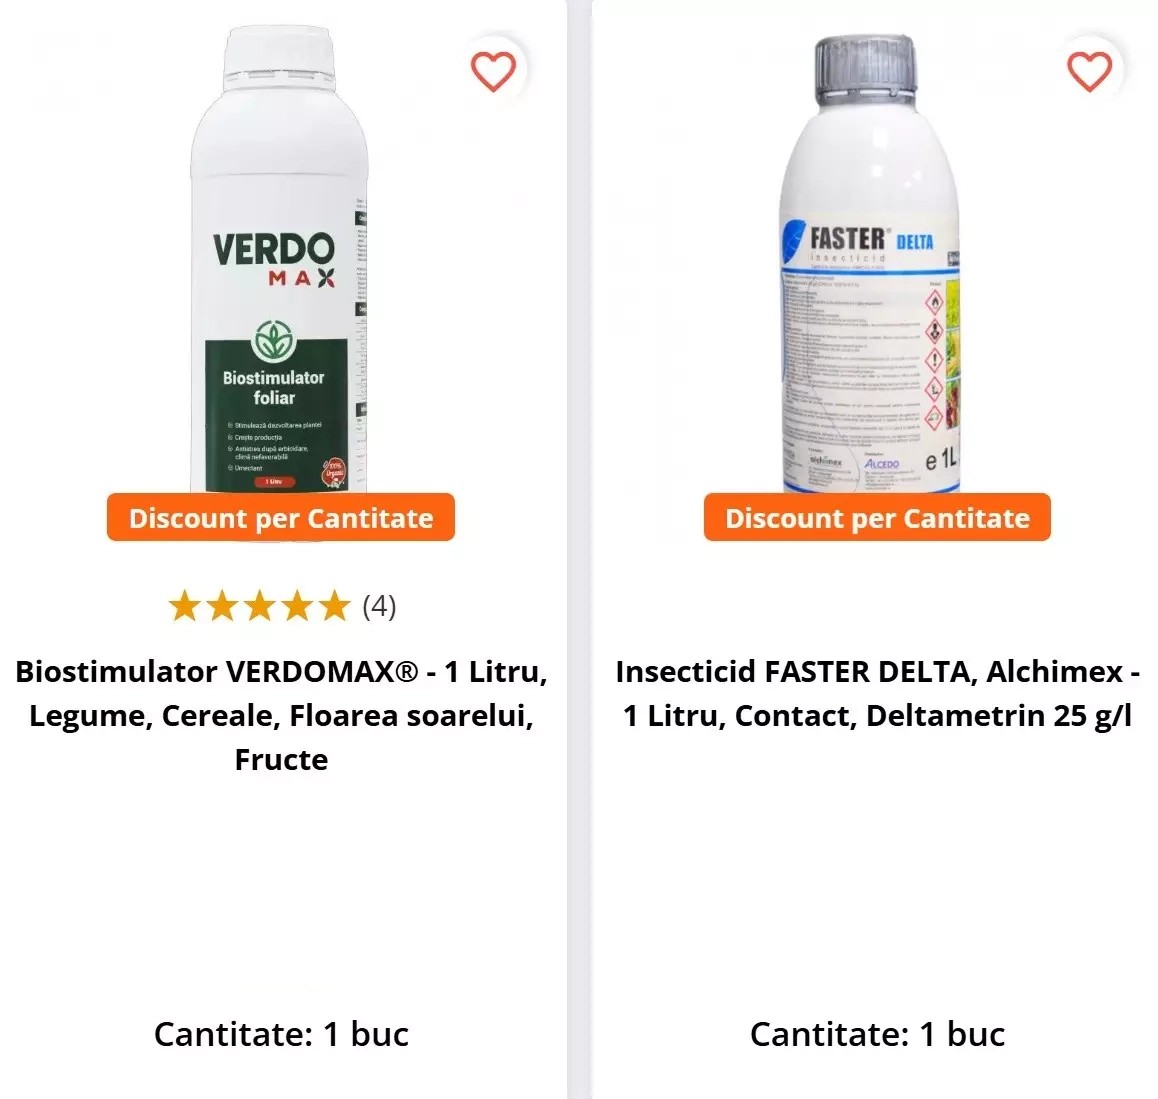The height and width of the screenshot is (1099, 1158).
Task: Click the flame hazard pictogram on FASTER bottle
Action: 934,302
